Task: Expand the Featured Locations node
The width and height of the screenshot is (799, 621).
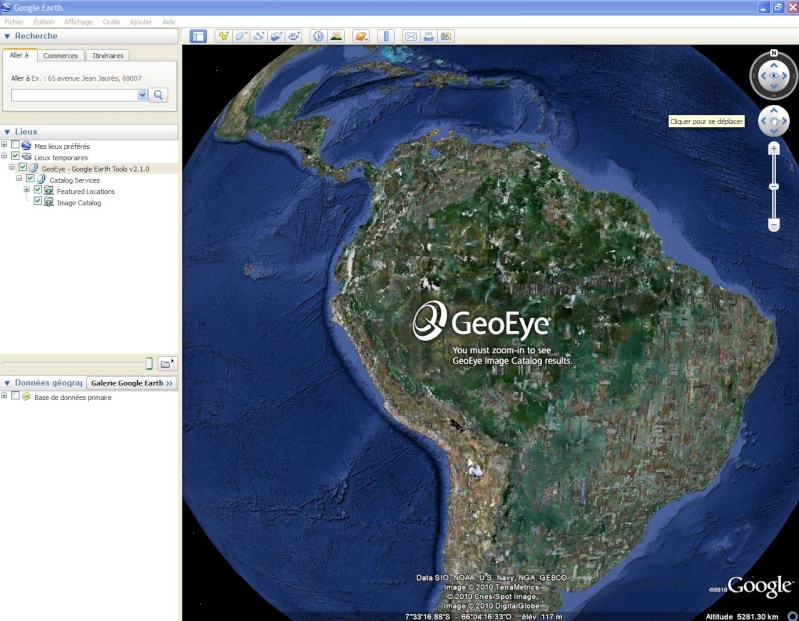Action: point(26,190)
